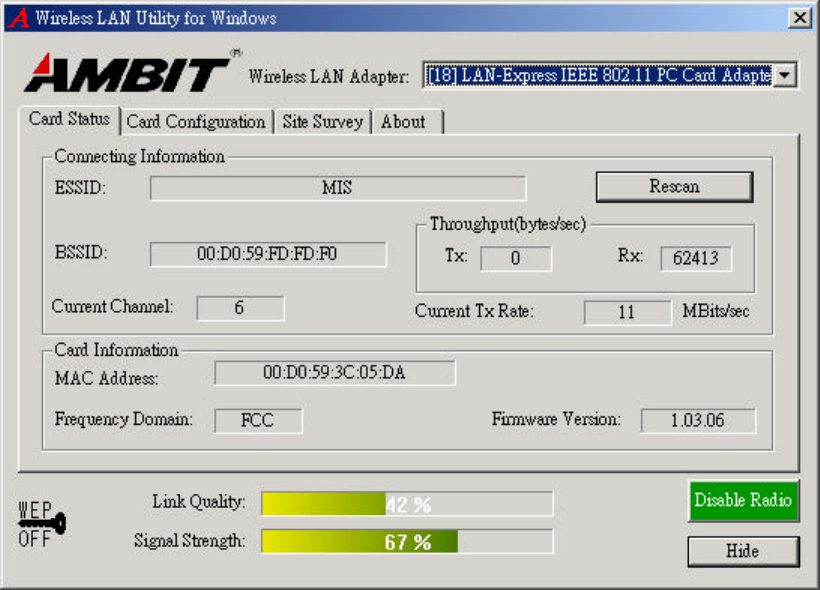Click the MAC Address field 00:D0:59:3C:05:DA
This screenshot has height=590, width=820.
335,372
